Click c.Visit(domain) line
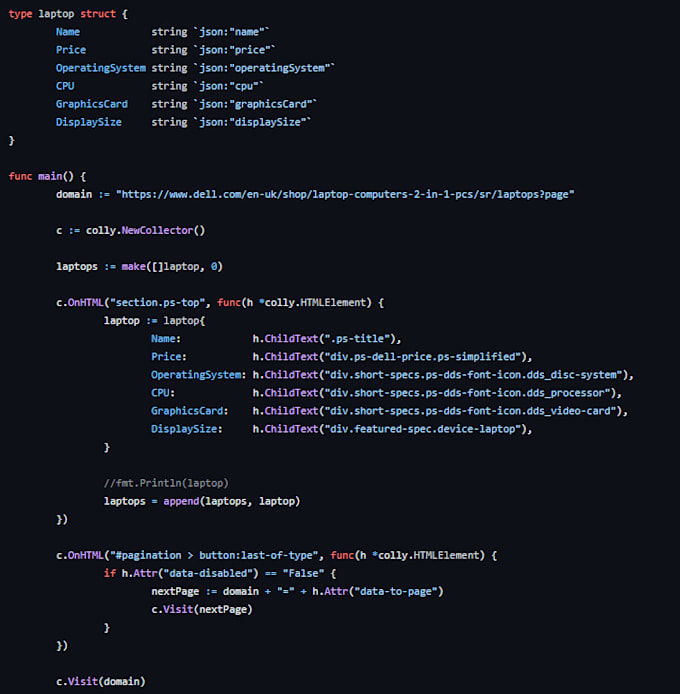This screenshot has width=680, height=694. coord(100,682)
